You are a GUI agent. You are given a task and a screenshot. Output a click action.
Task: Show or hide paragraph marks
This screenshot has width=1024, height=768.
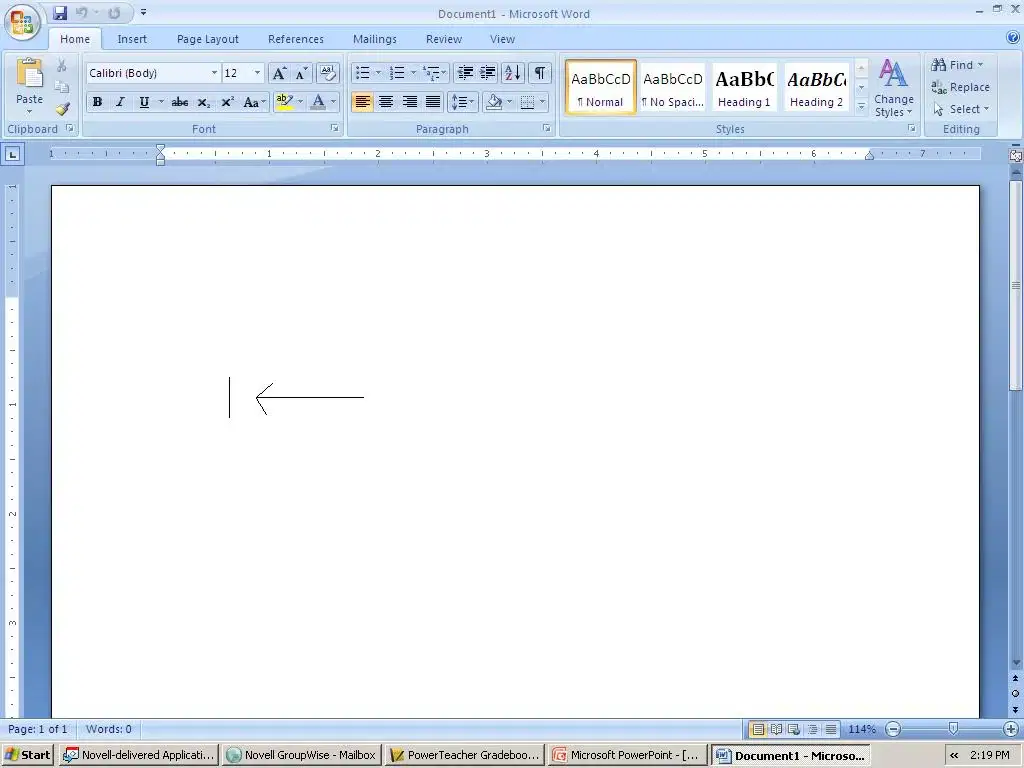coord(540,73)
